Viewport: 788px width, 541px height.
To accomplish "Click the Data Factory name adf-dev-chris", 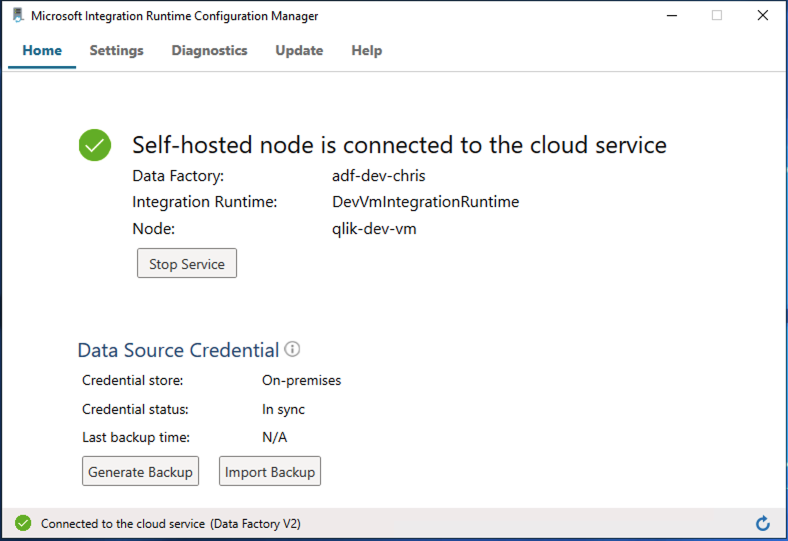I will (x=378, y=176).
